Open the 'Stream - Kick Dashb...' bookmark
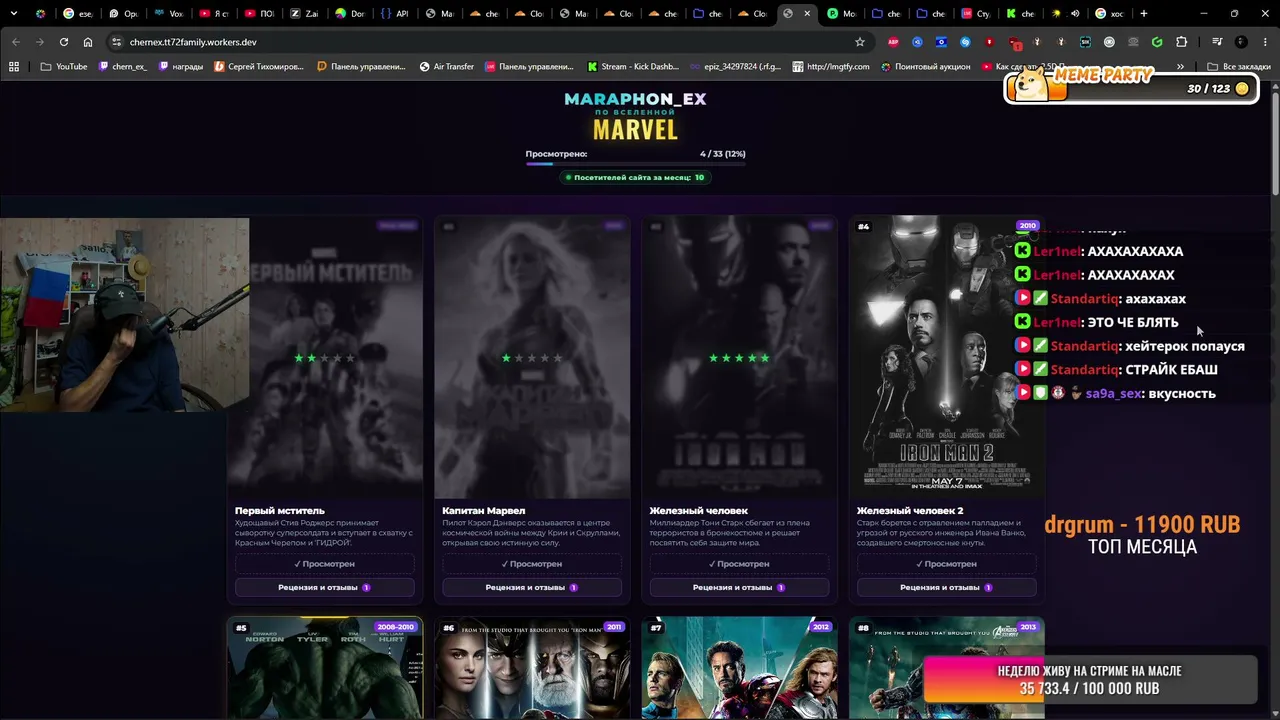The width and height of the screenshot is (1280, 720). [633, 67]
